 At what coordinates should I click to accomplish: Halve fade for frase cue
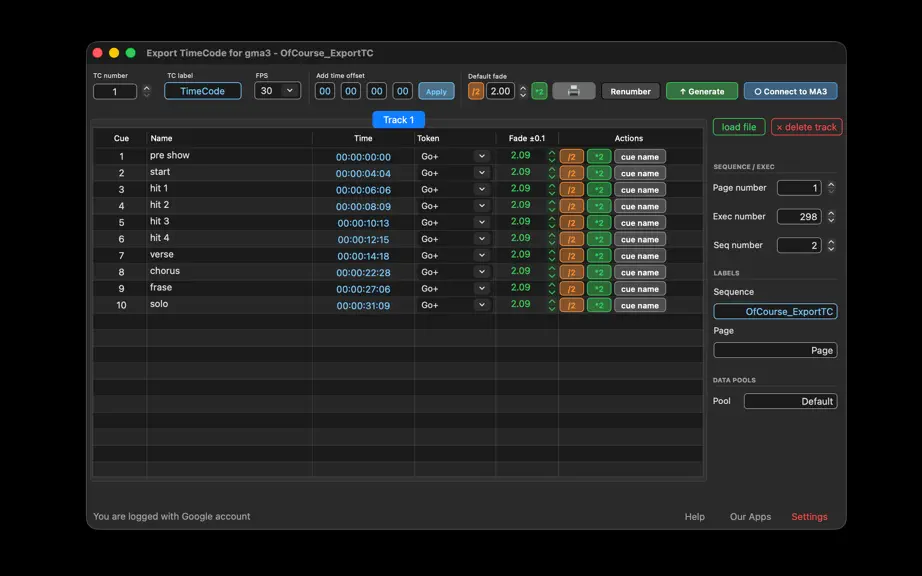click(x=572, y=289)
